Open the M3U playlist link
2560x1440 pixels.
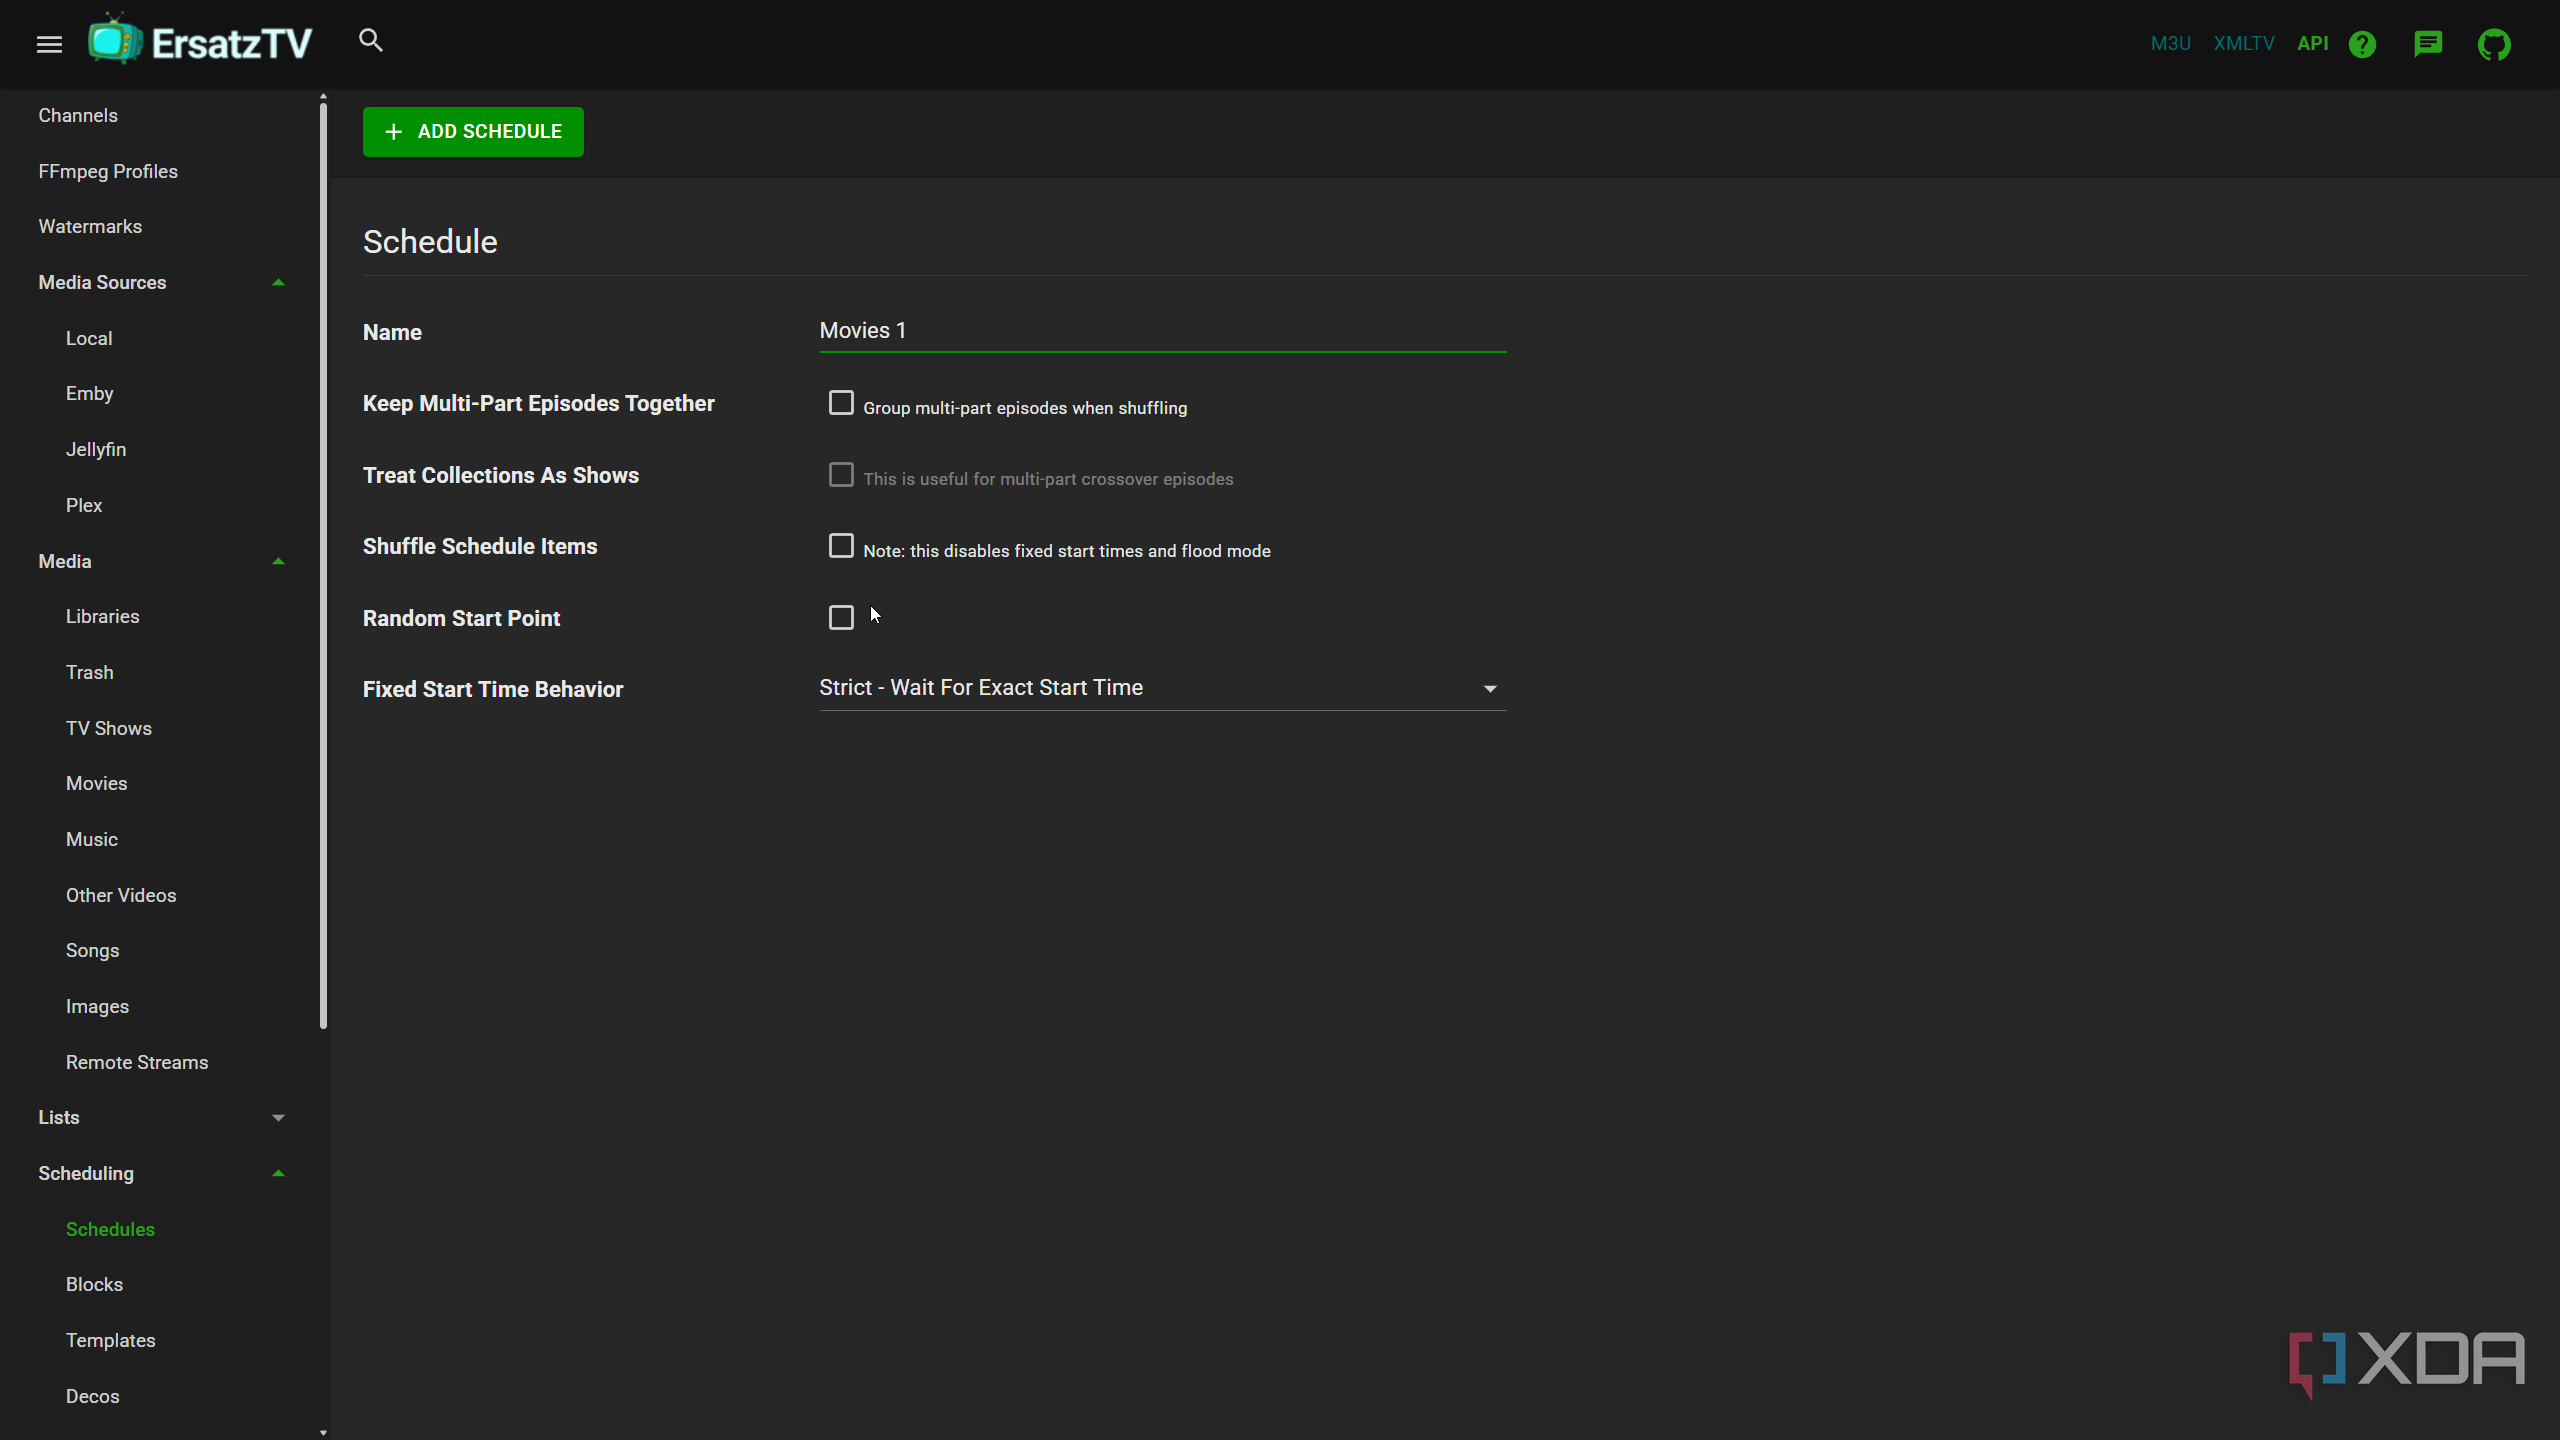(x=2170, y=43)
